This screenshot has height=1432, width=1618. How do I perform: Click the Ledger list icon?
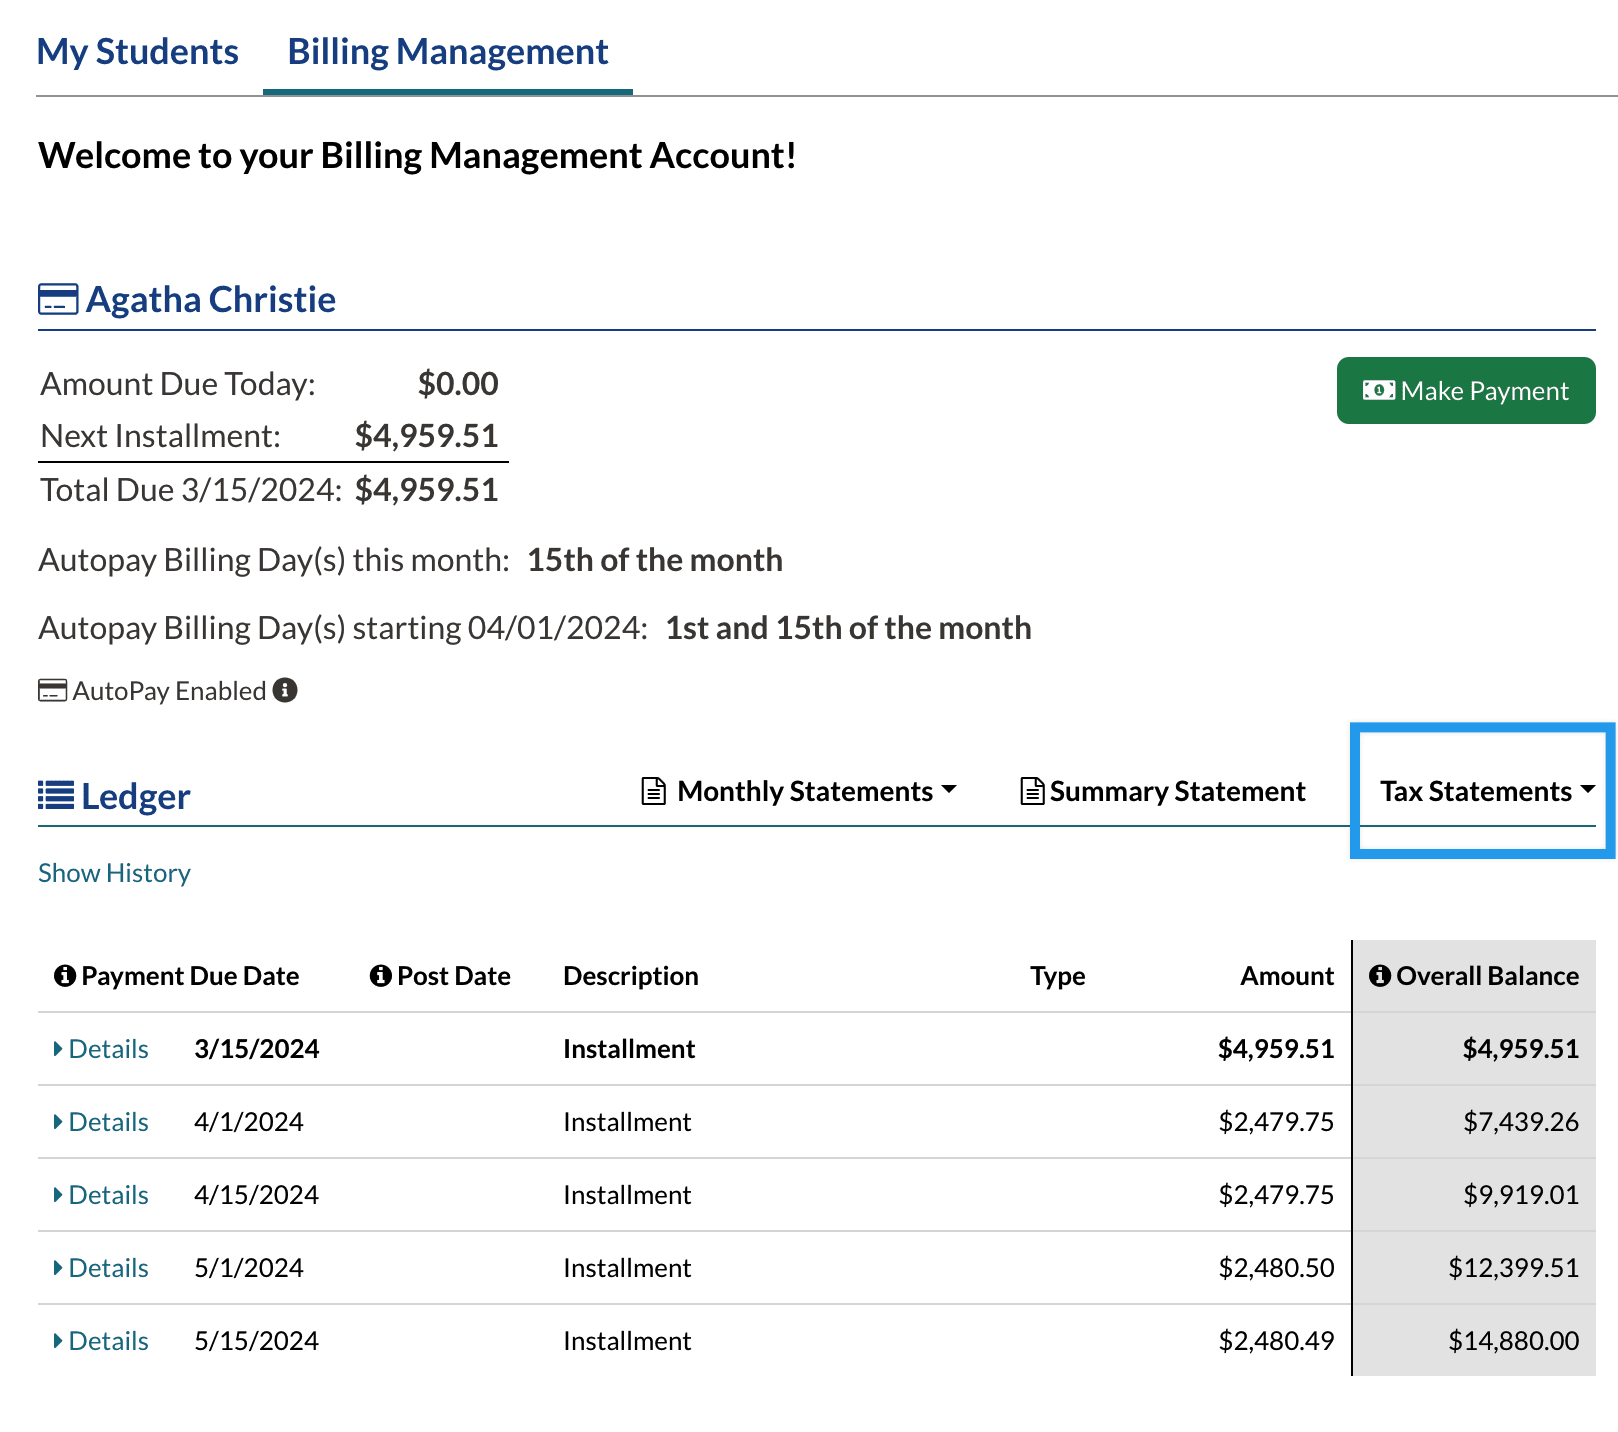(x=56, y=796)
